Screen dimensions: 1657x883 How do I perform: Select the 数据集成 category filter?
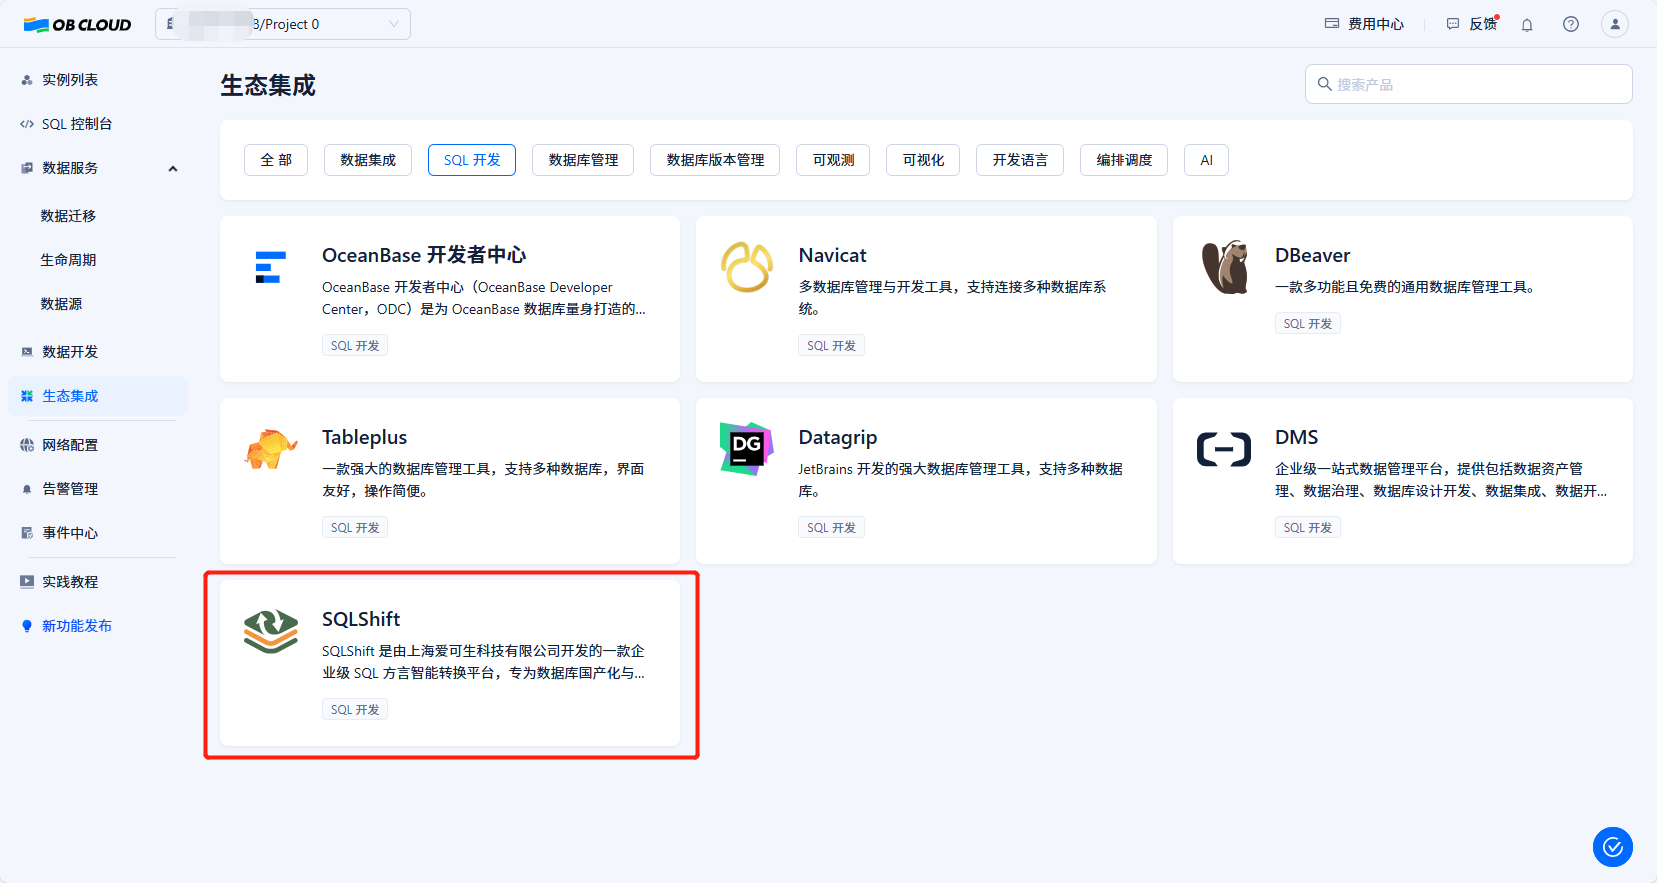[368, 160]
